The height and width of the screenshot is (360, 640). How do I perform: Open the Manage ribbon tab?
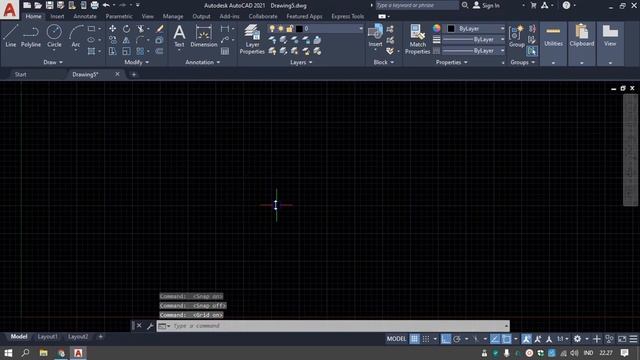coord(173,16)
